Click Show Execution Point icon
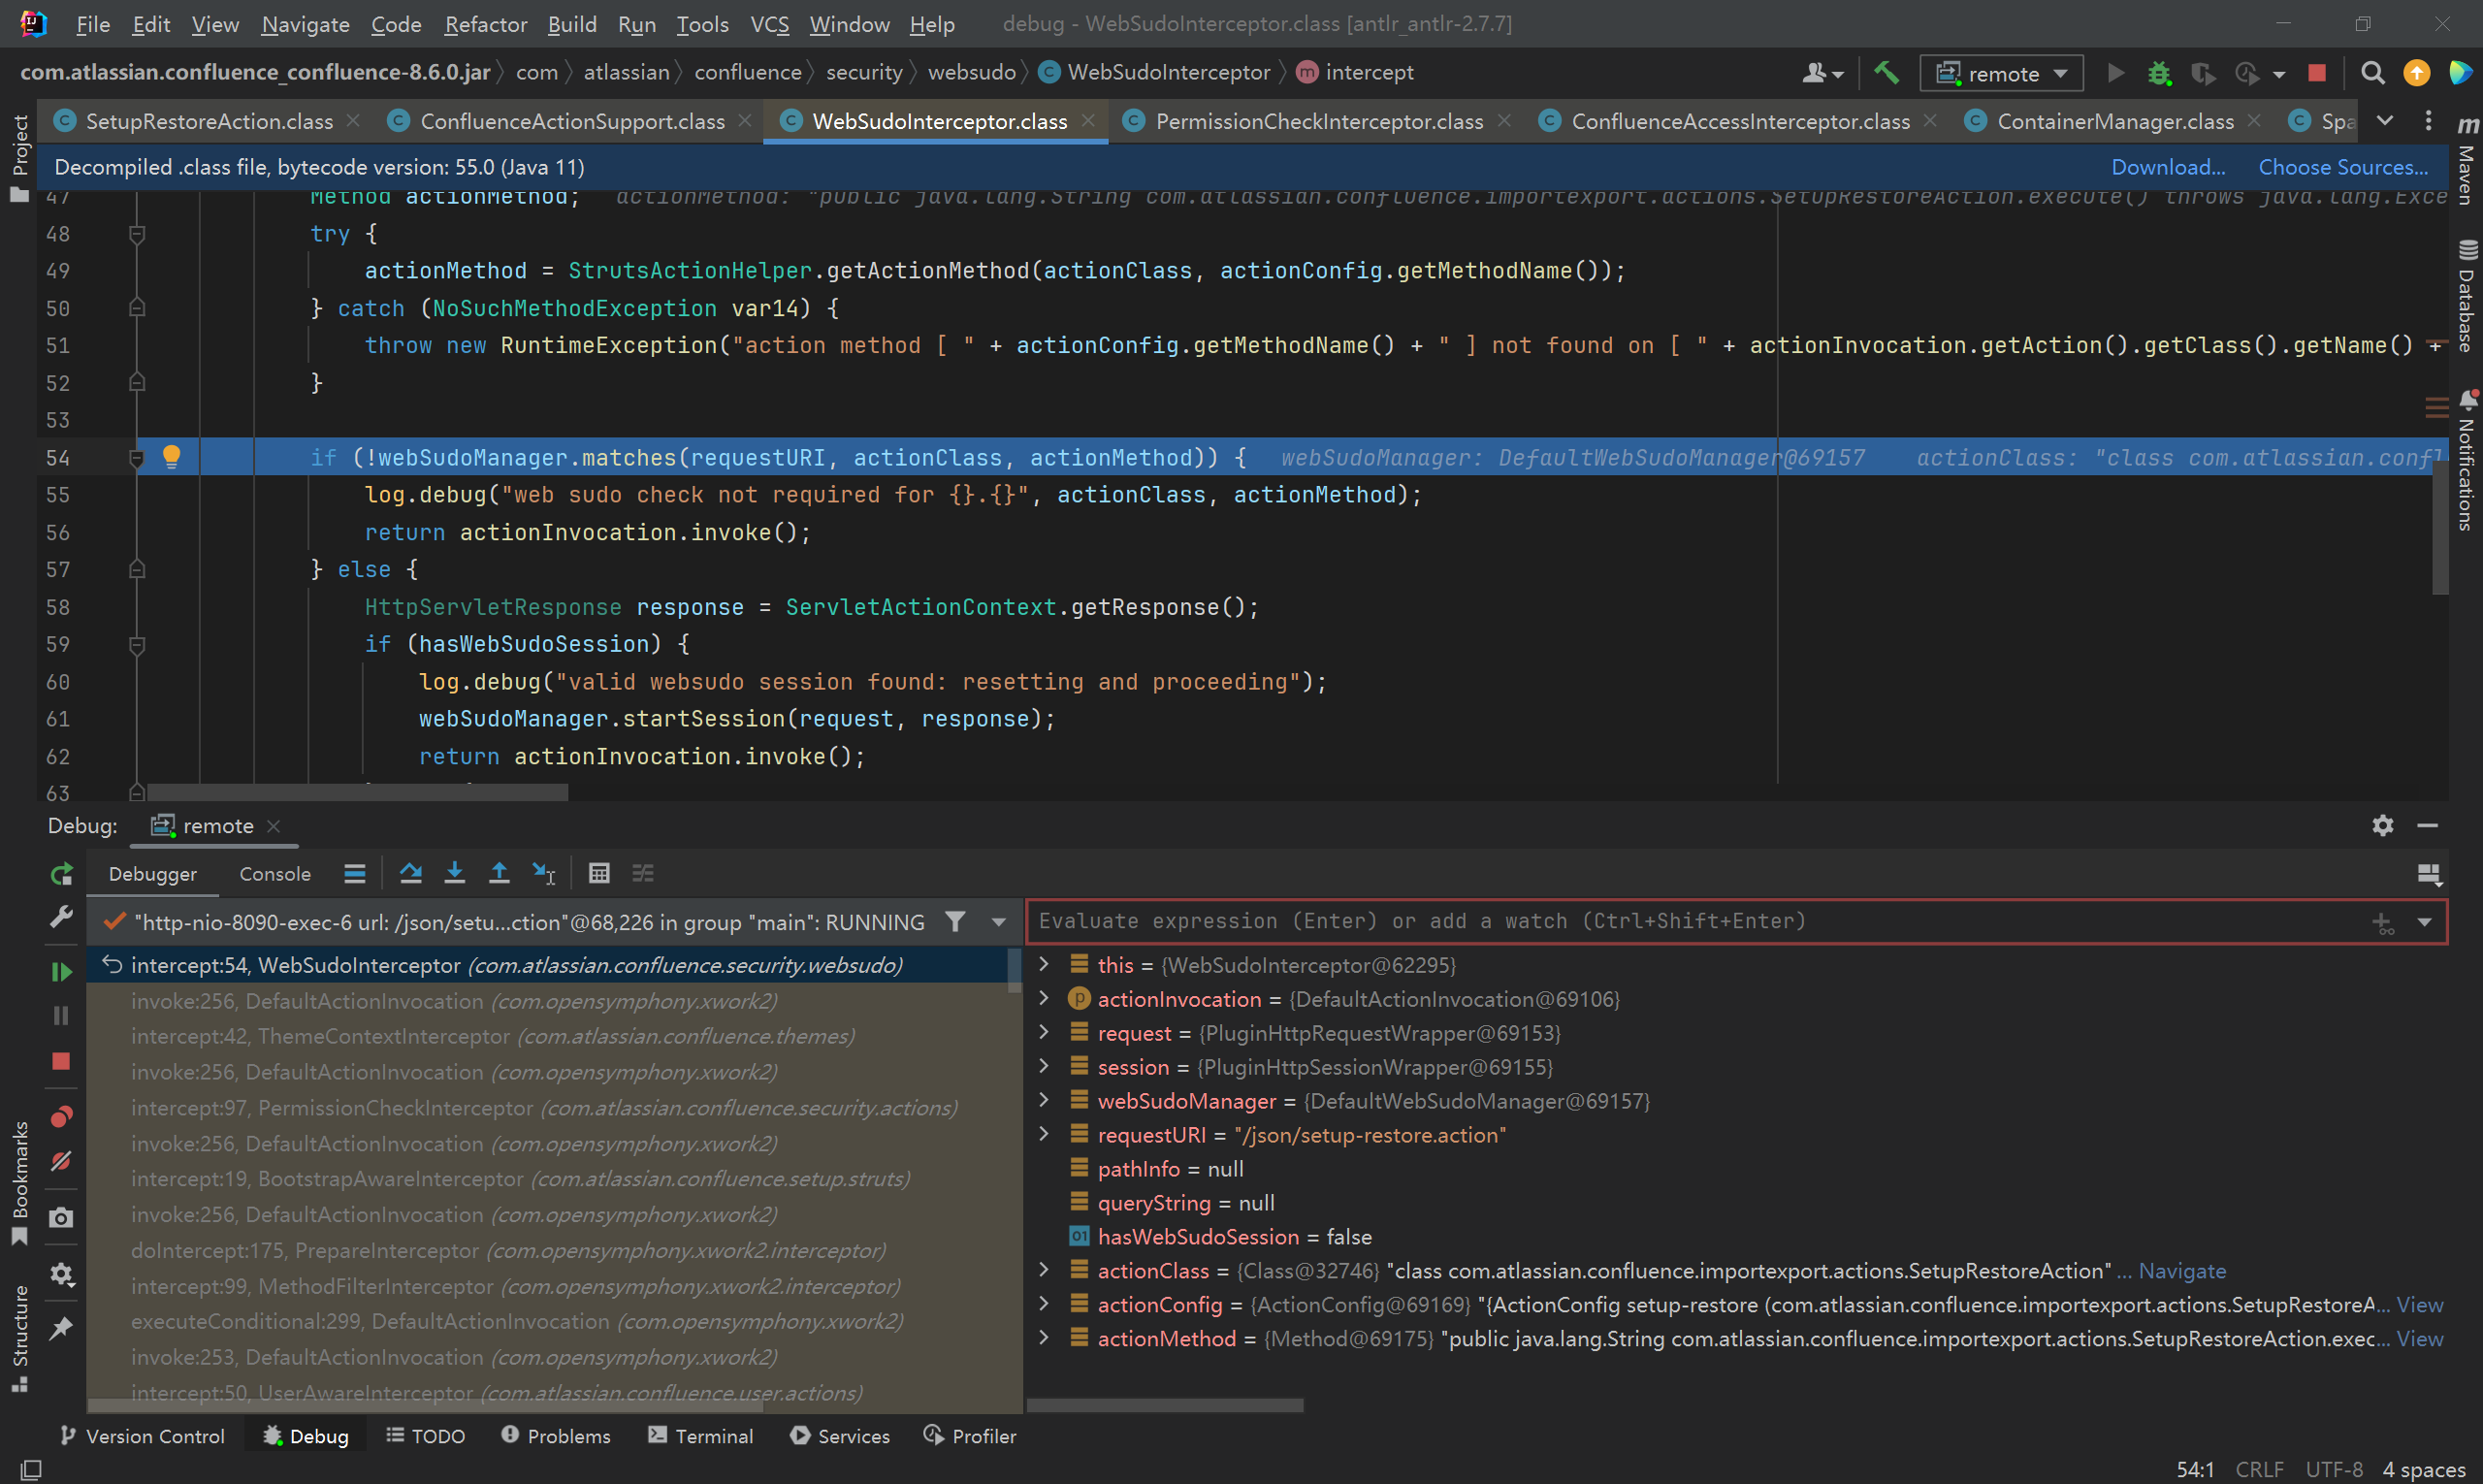The image size is (2483, 1484). pyautogui.click(x=354, y=873)
